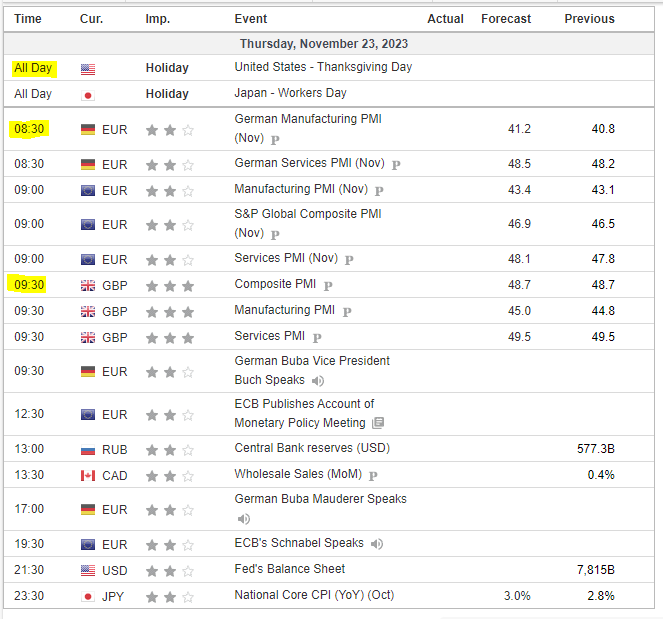Click the Holiday label in Thanksgiving Day row
Screen dimensions: 663x619
[x=167, y=68]
